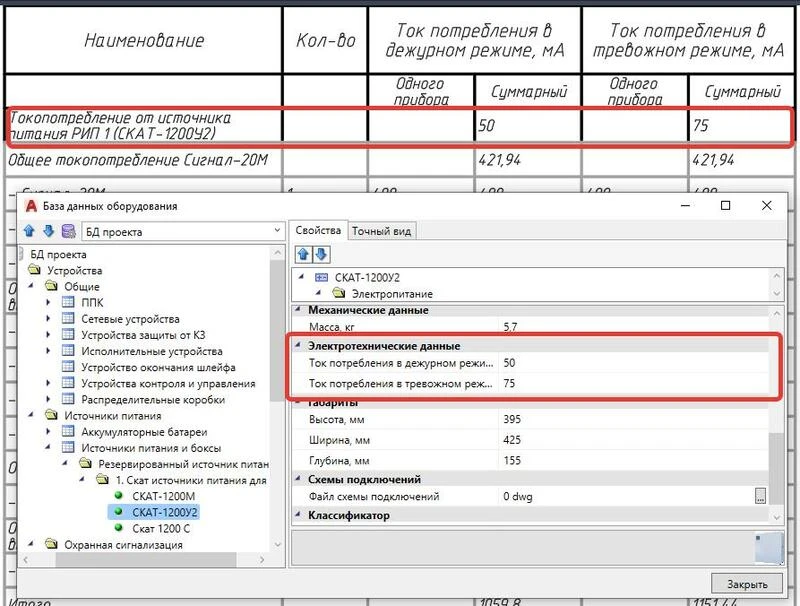
Task: Open the БД проекта dropdown list
Action: [x=278, y=231]
